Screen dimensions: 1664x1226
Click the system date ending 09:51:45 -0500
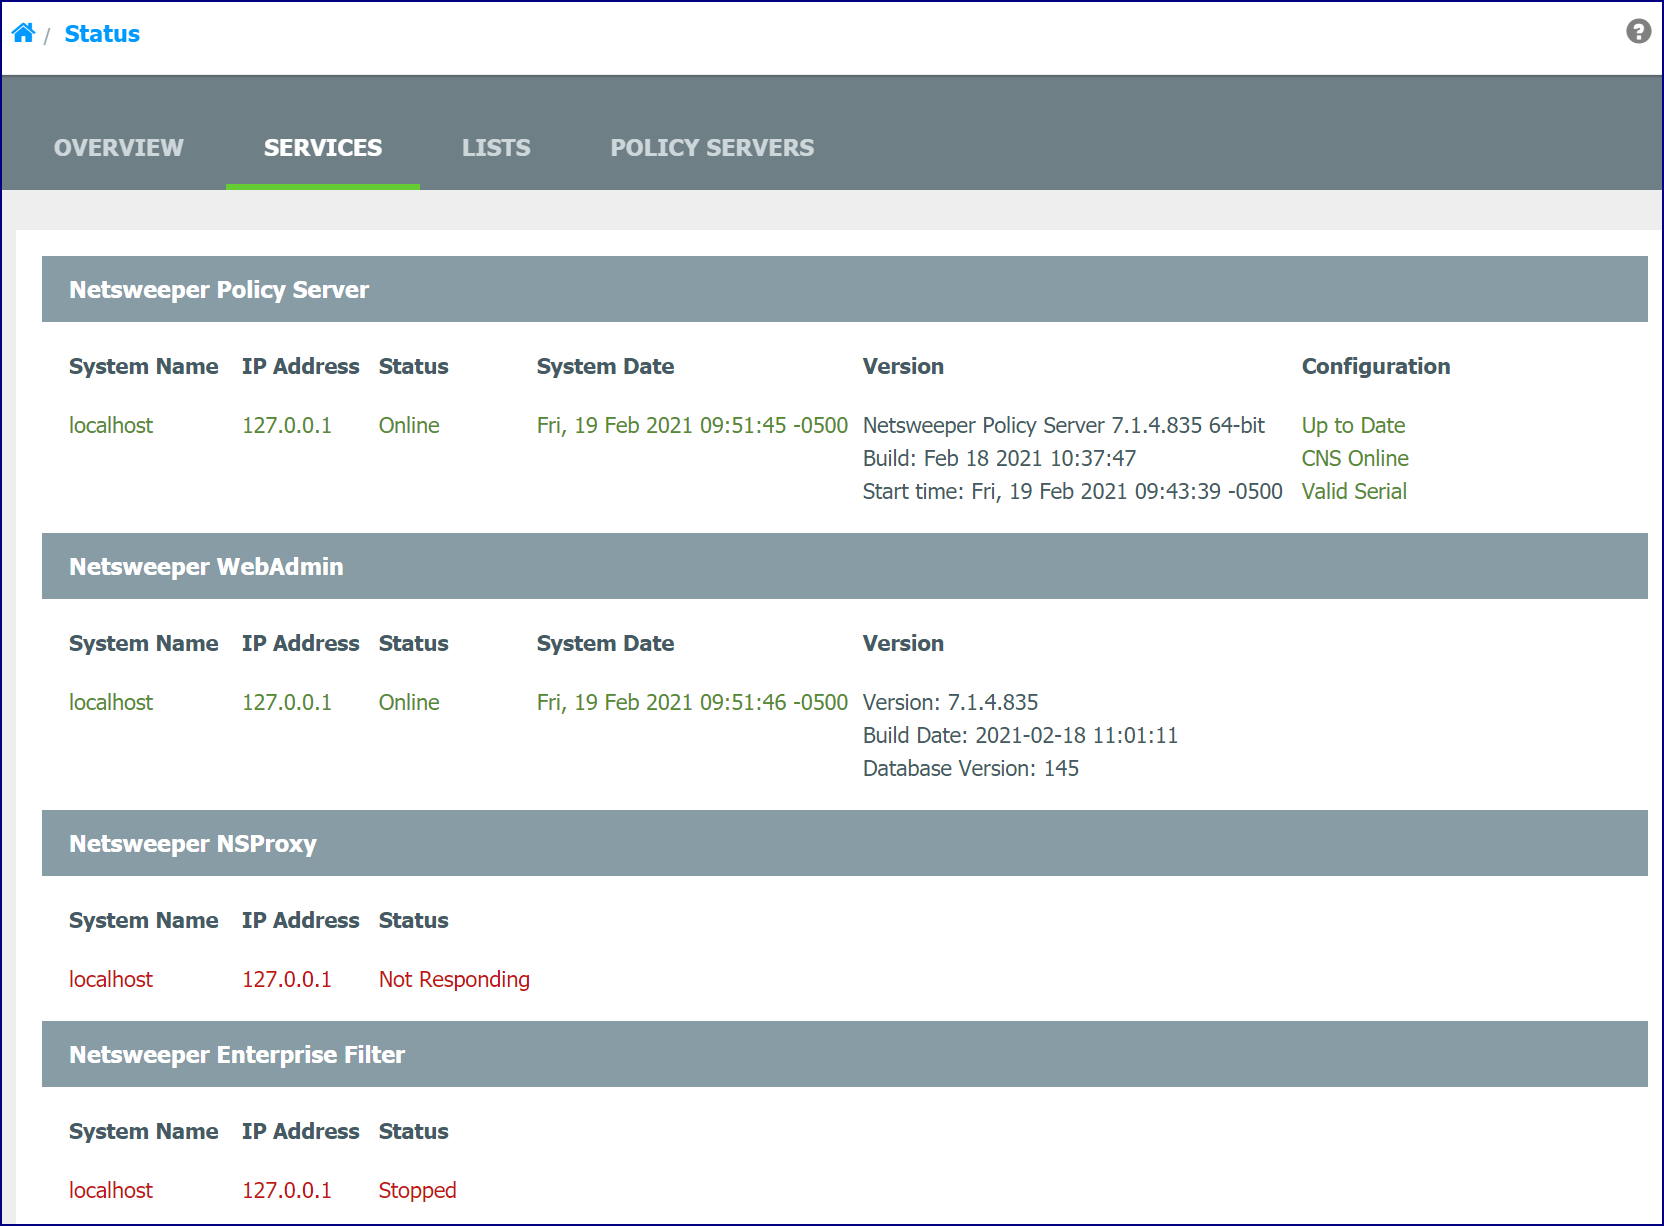(x=692, y=425)
